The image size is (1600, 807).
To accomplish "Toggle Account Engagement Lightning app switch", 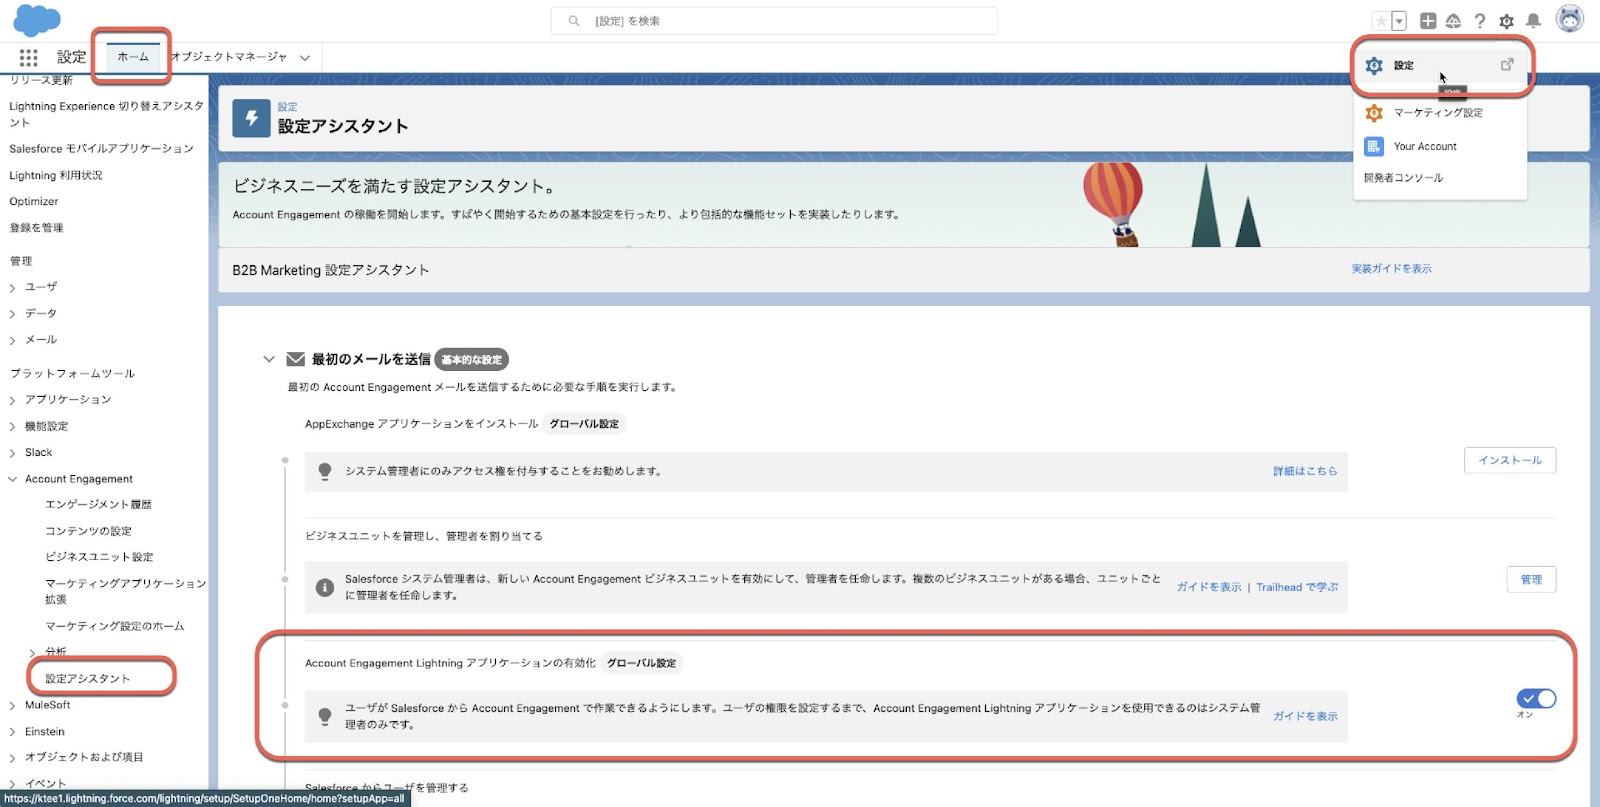I will 1536,698.
